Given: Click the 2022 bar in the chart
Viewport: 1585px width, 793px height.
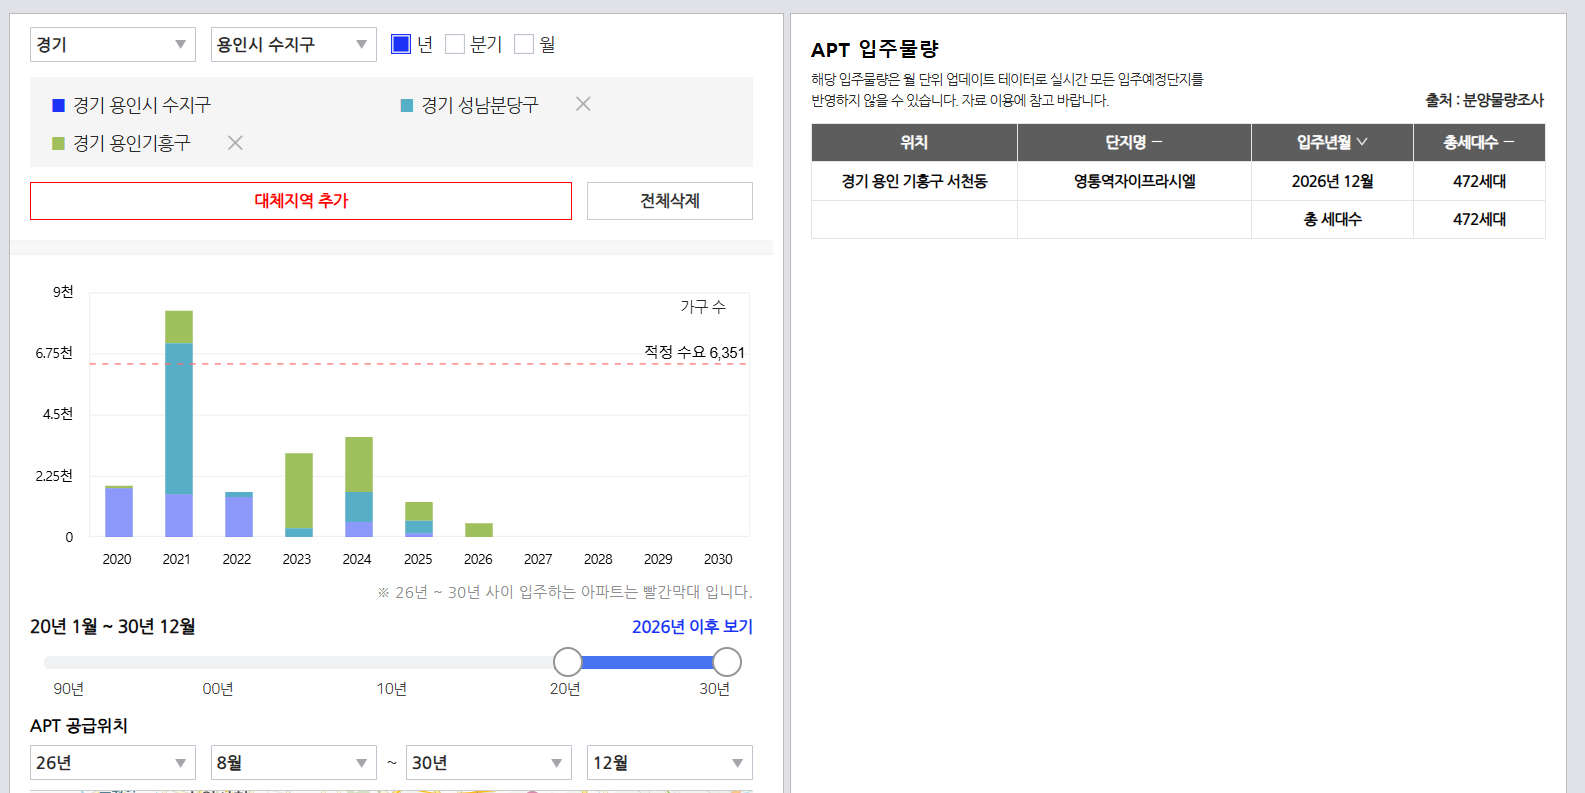Looking at the screenshot, I should point(239,514).
